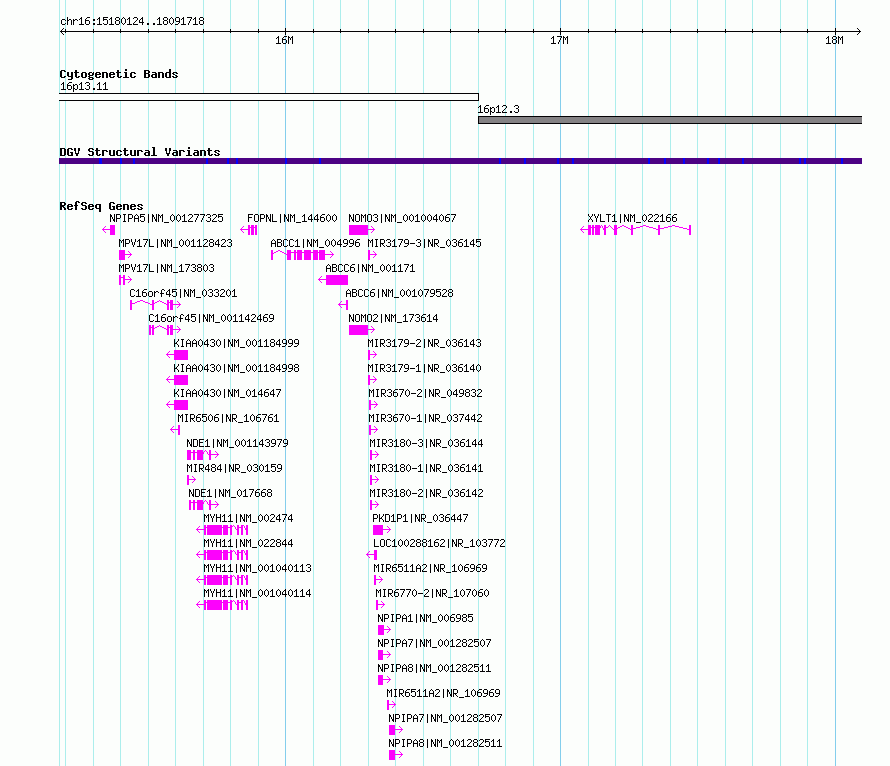This screenshot has height=766, width=890.
Task: Select the MPV17L NM_173803 gene glyph
Action: (125, 280)
